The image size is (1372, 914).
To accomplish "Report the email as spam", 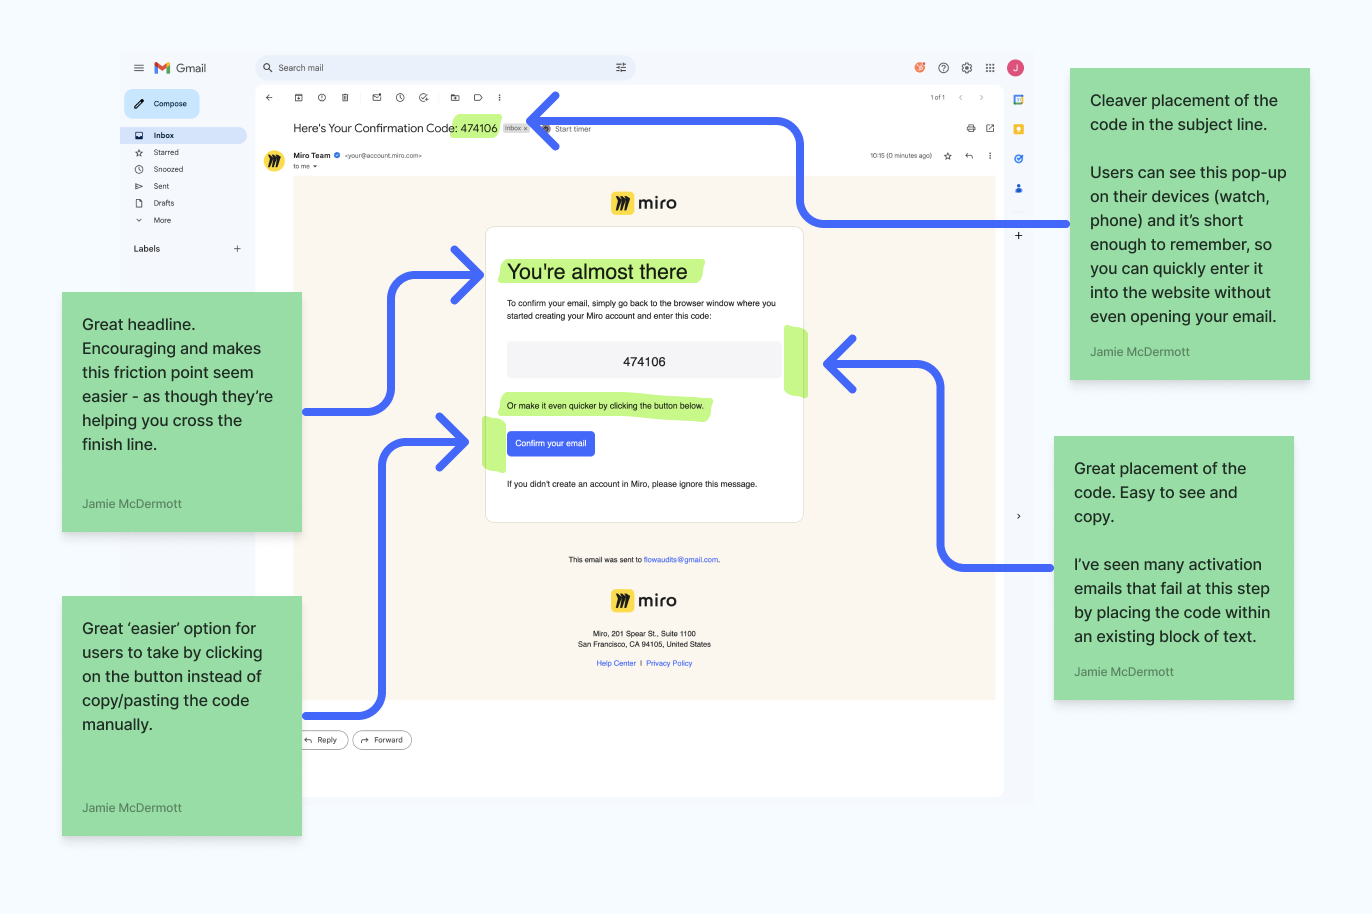I will (x=321, y=97).
